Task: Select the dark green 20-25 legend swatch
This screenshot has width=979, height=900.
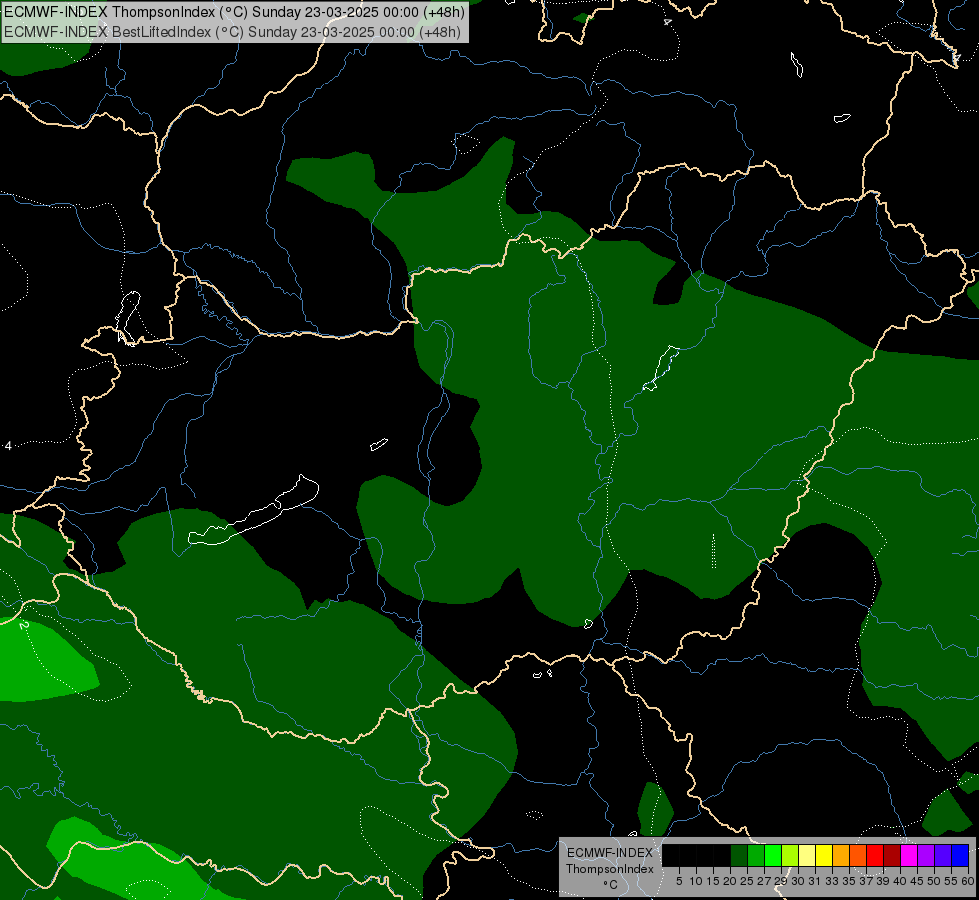Action: 739,855
